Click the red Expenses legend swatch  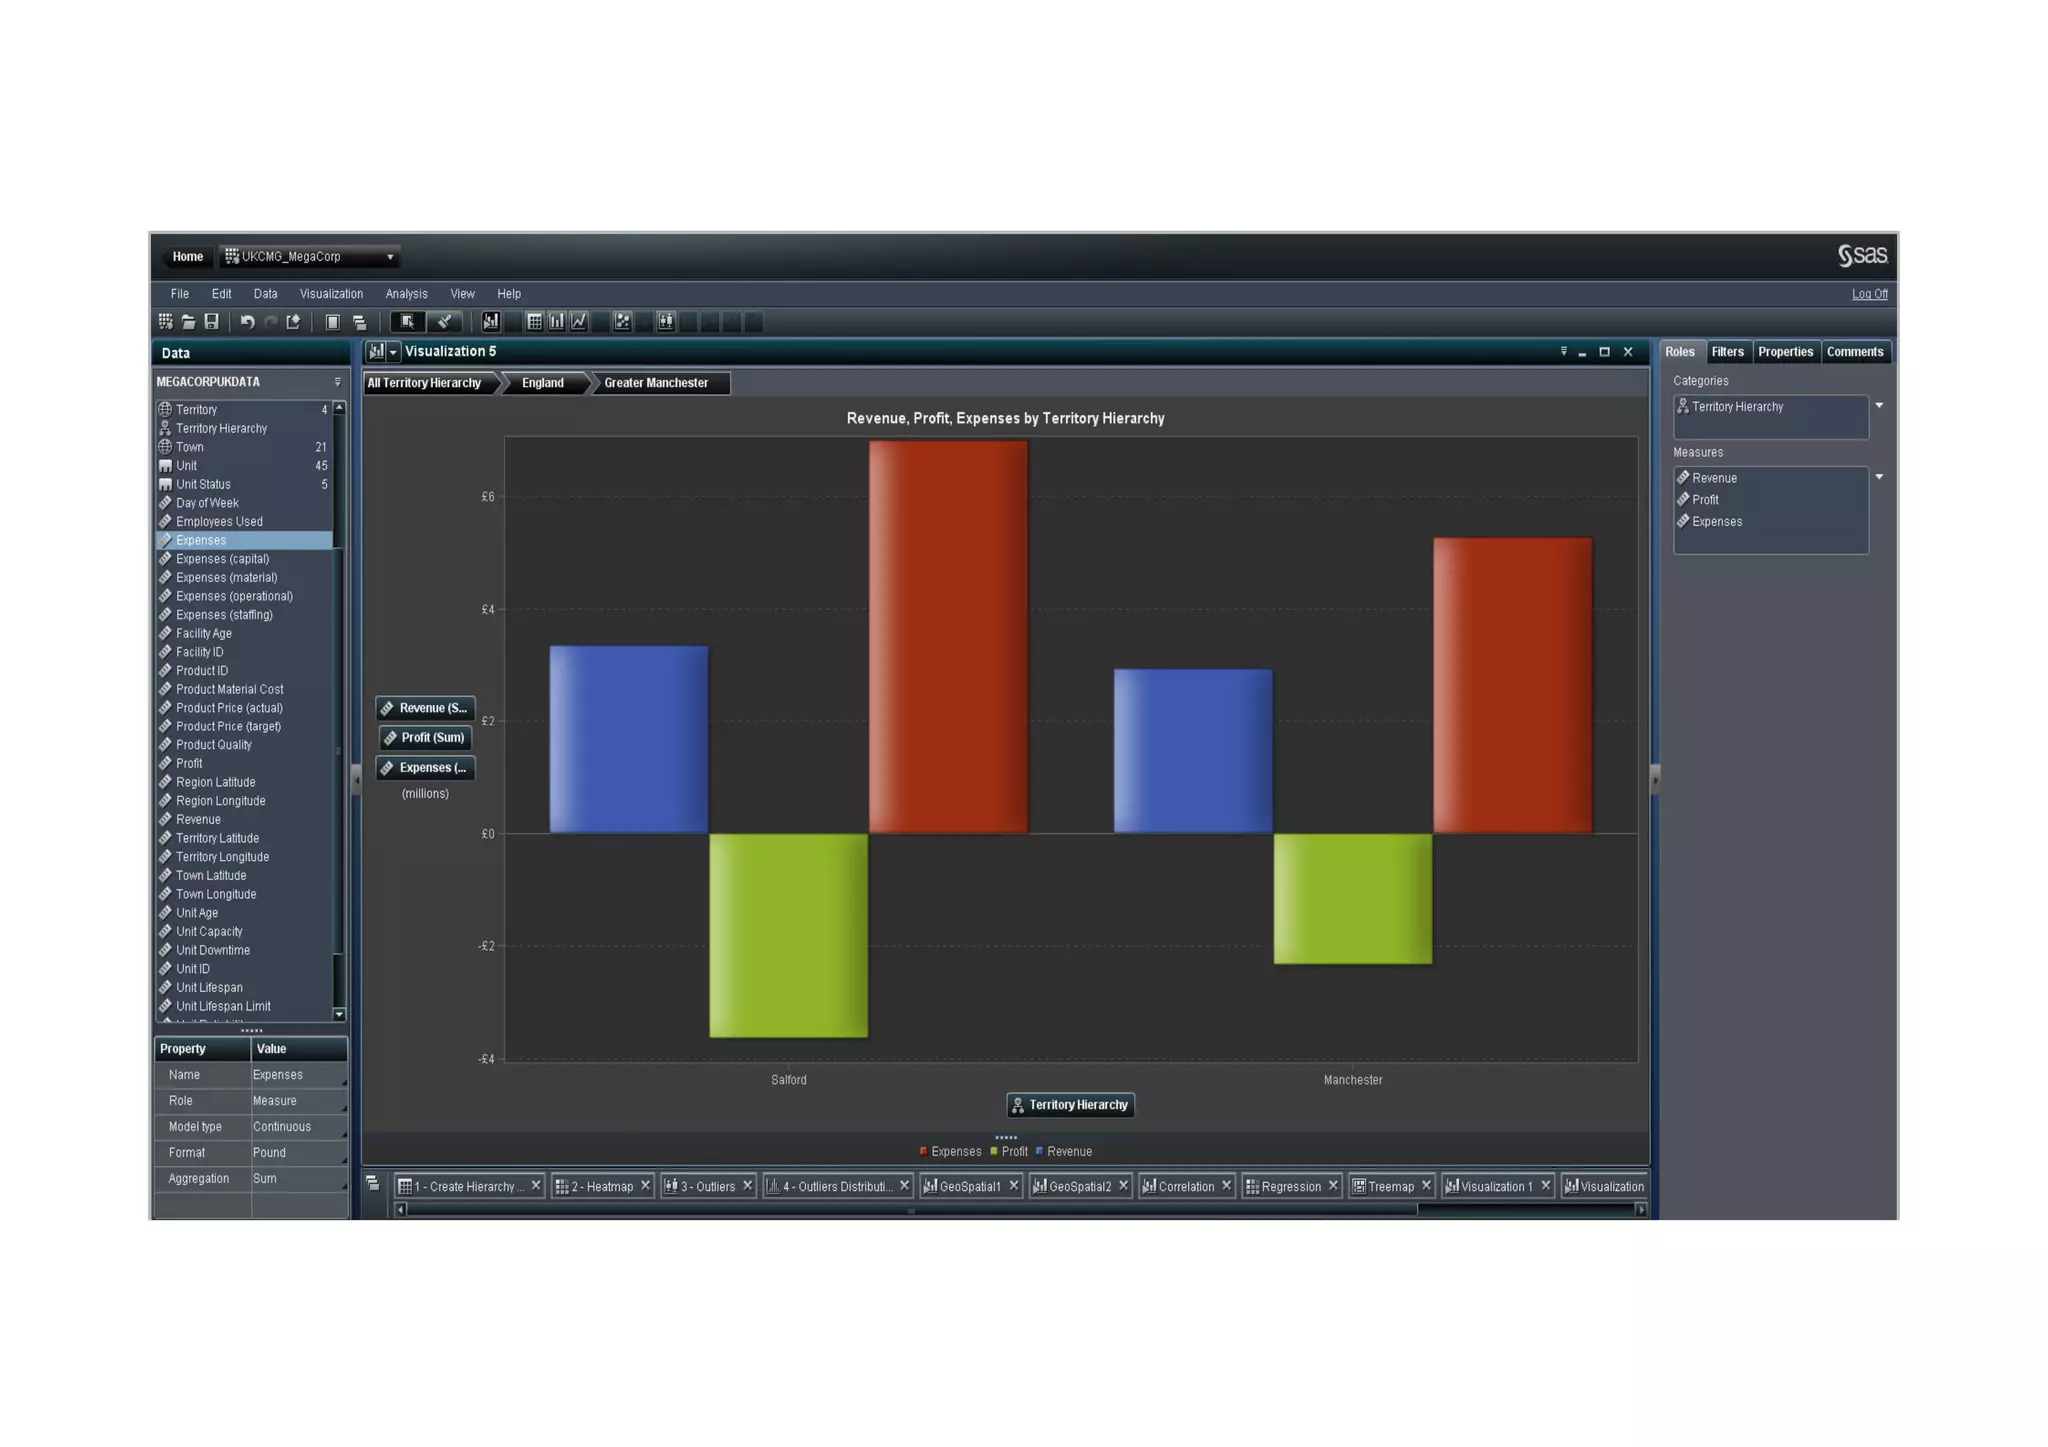tap(923, 1151)
